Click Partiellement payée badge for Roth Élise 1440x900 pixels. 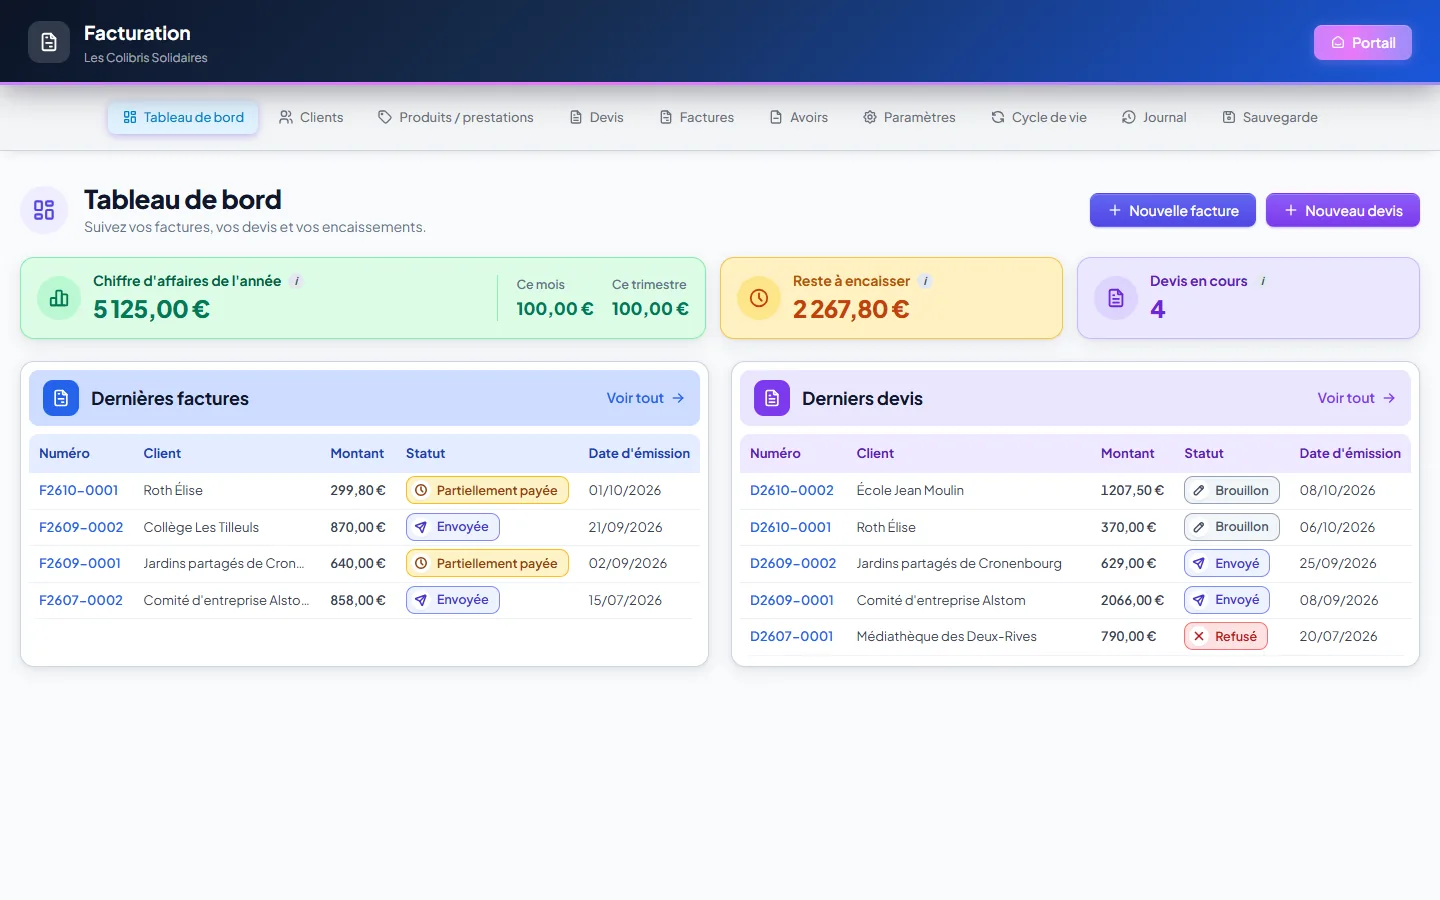point(487,490)
